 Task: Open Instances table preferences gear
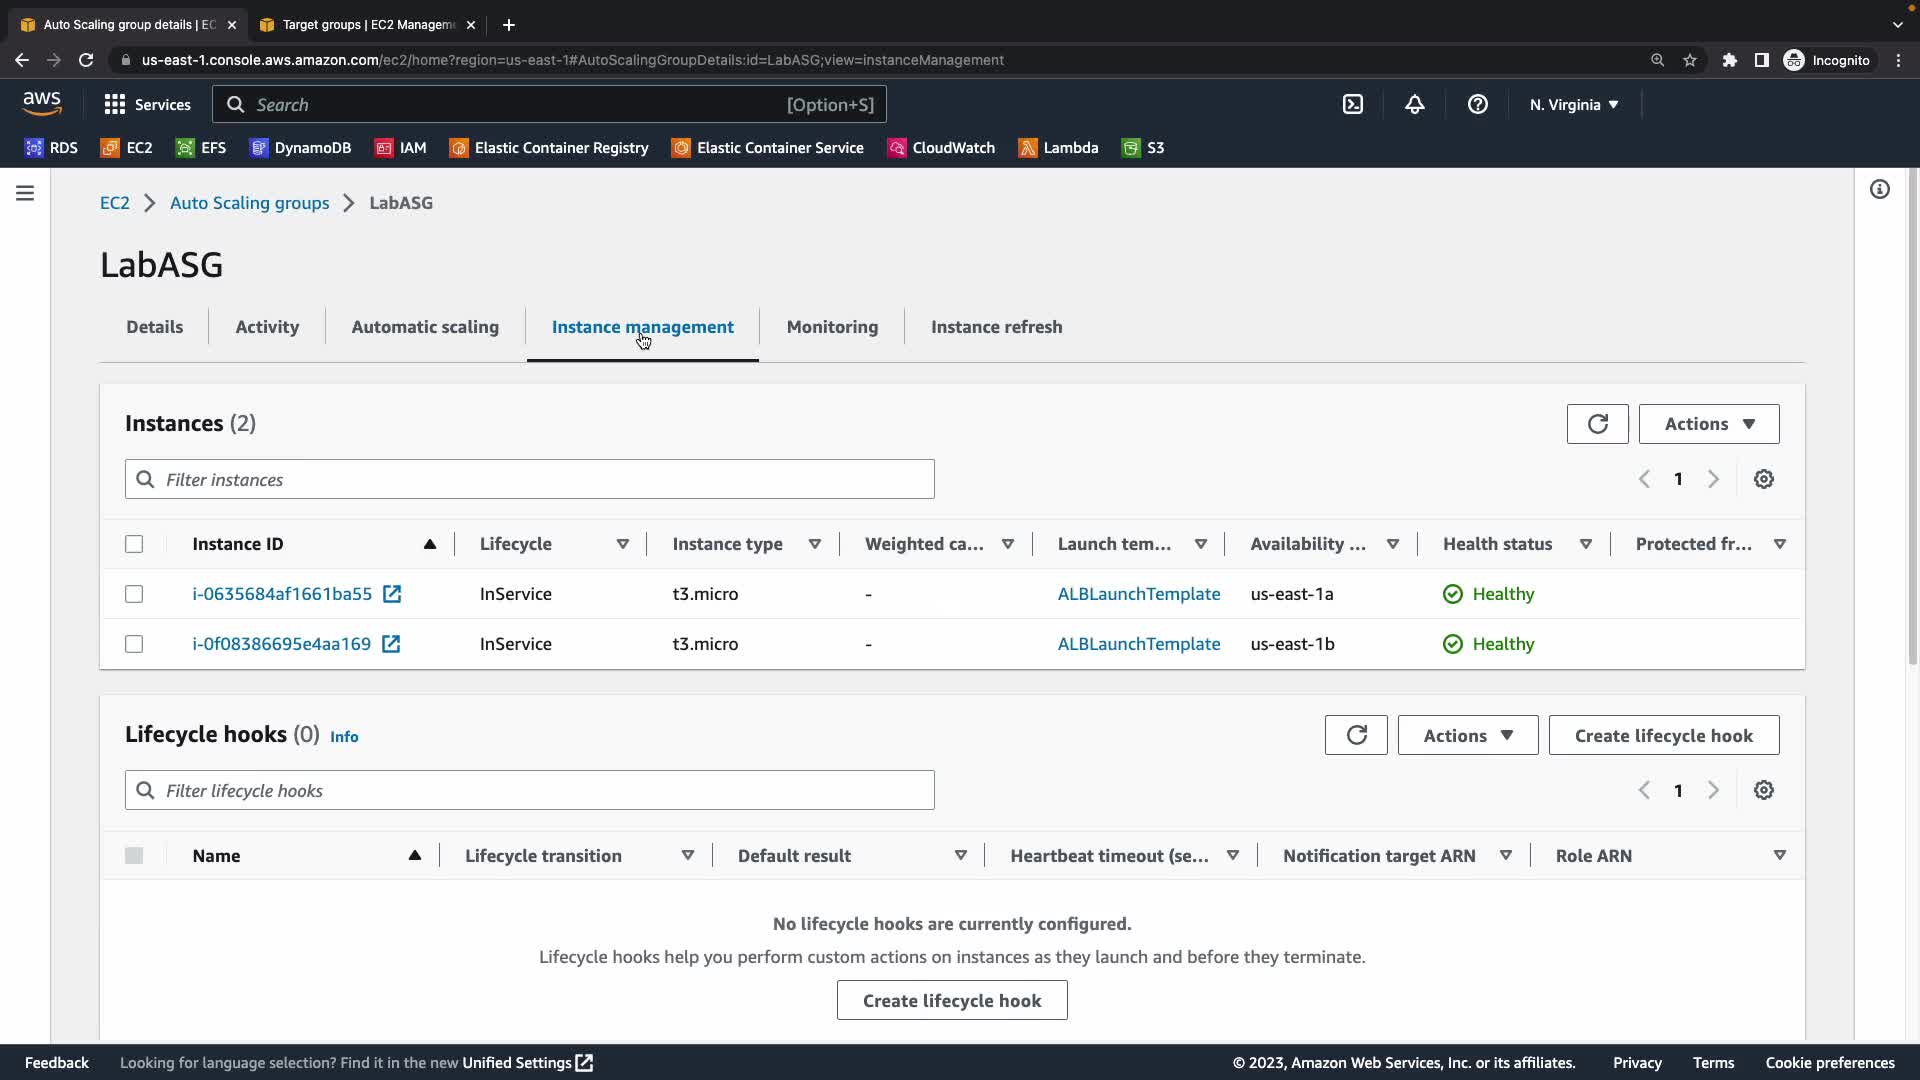1763,479
